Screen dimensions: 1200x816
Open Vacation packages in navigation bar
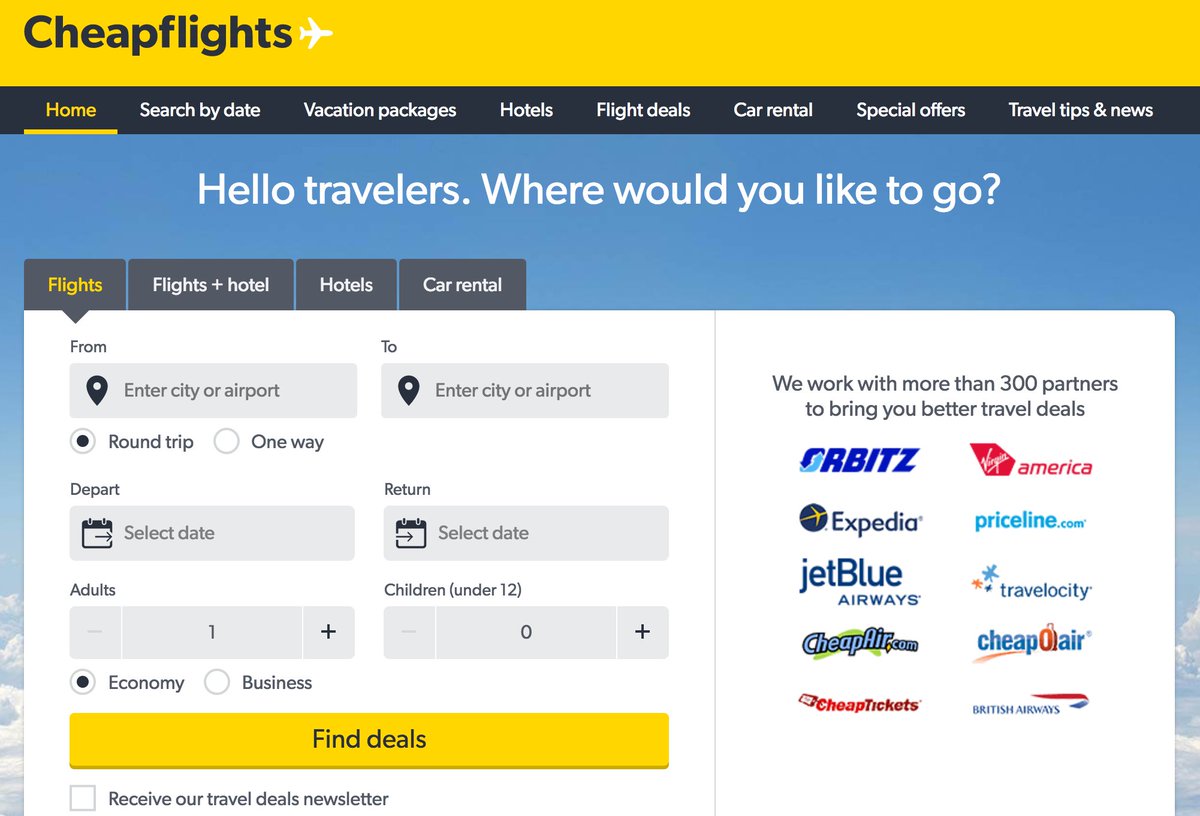(380, 110)
